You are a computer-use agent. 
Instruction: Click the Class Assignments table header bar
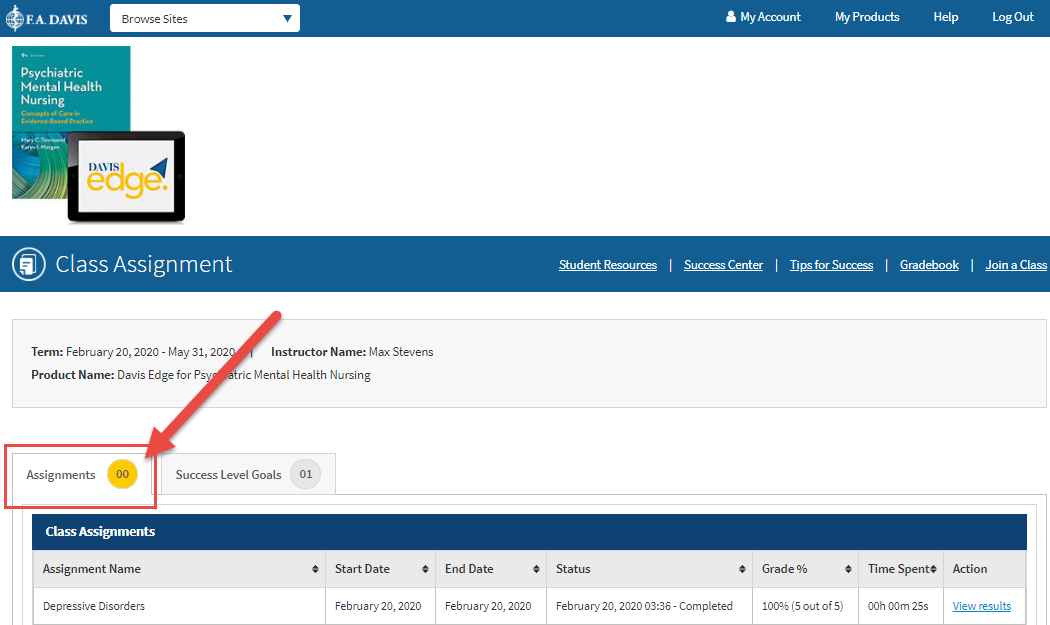529,532
